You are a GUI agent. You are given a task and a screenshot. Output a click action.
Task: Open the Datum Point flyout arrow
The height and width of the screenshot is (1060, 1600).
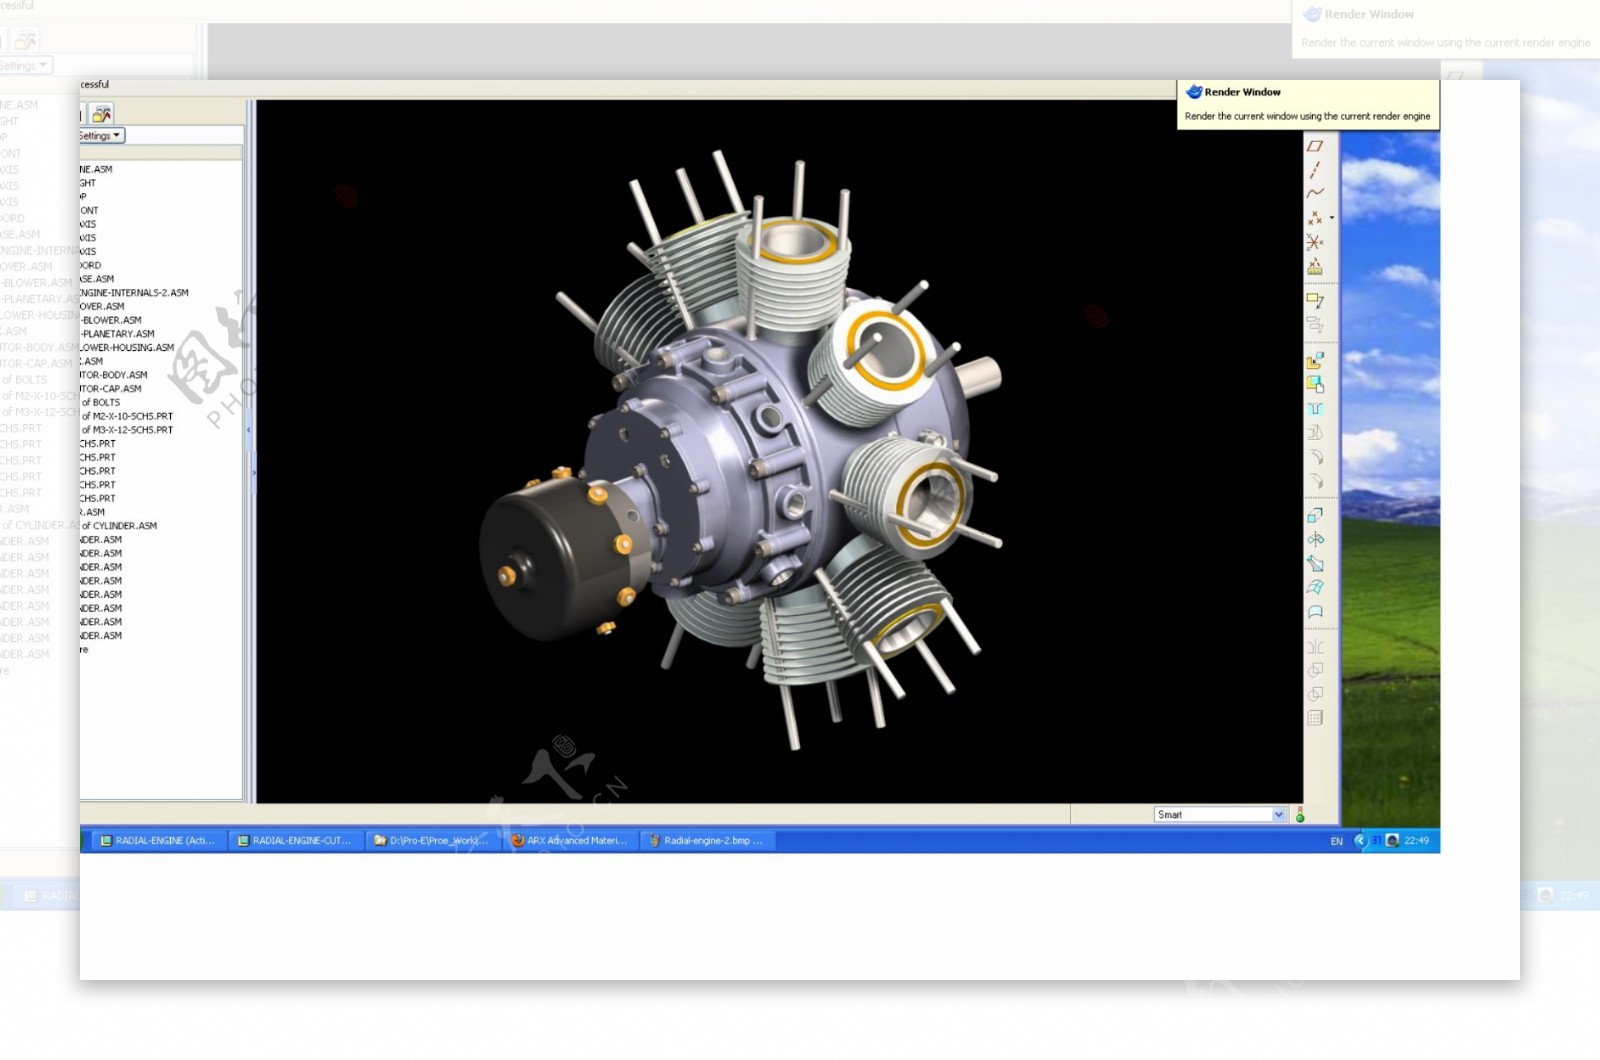click(1331, 218)
